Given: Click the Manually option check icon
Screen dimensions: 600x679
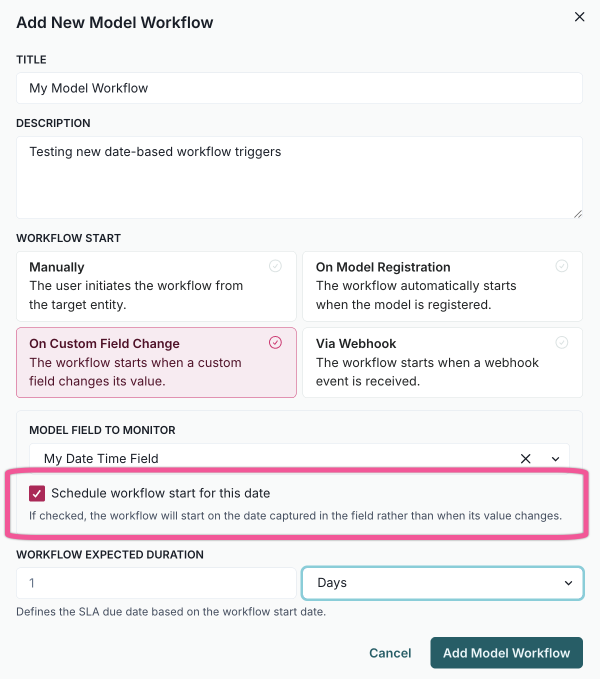Looking at the screenshot, I should pyautogui.click(x=275, y=266).
